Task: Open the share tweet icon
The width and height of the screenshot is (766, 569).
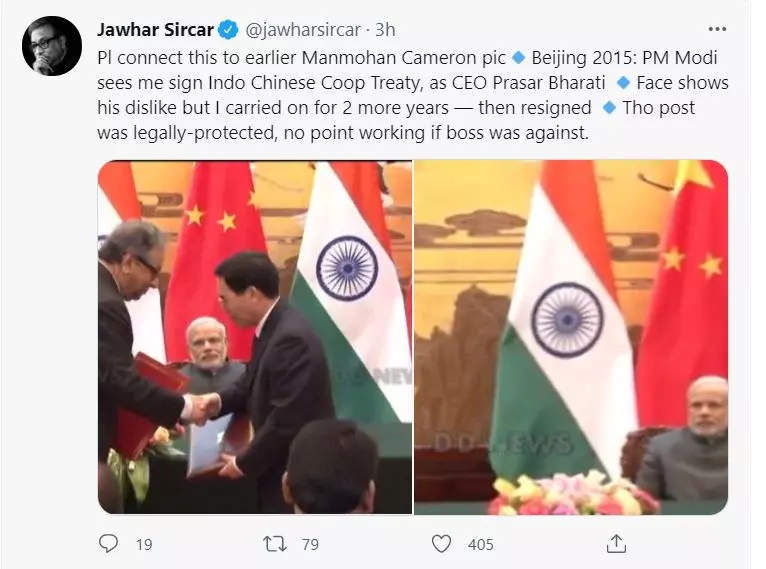Action: (616, 543)
